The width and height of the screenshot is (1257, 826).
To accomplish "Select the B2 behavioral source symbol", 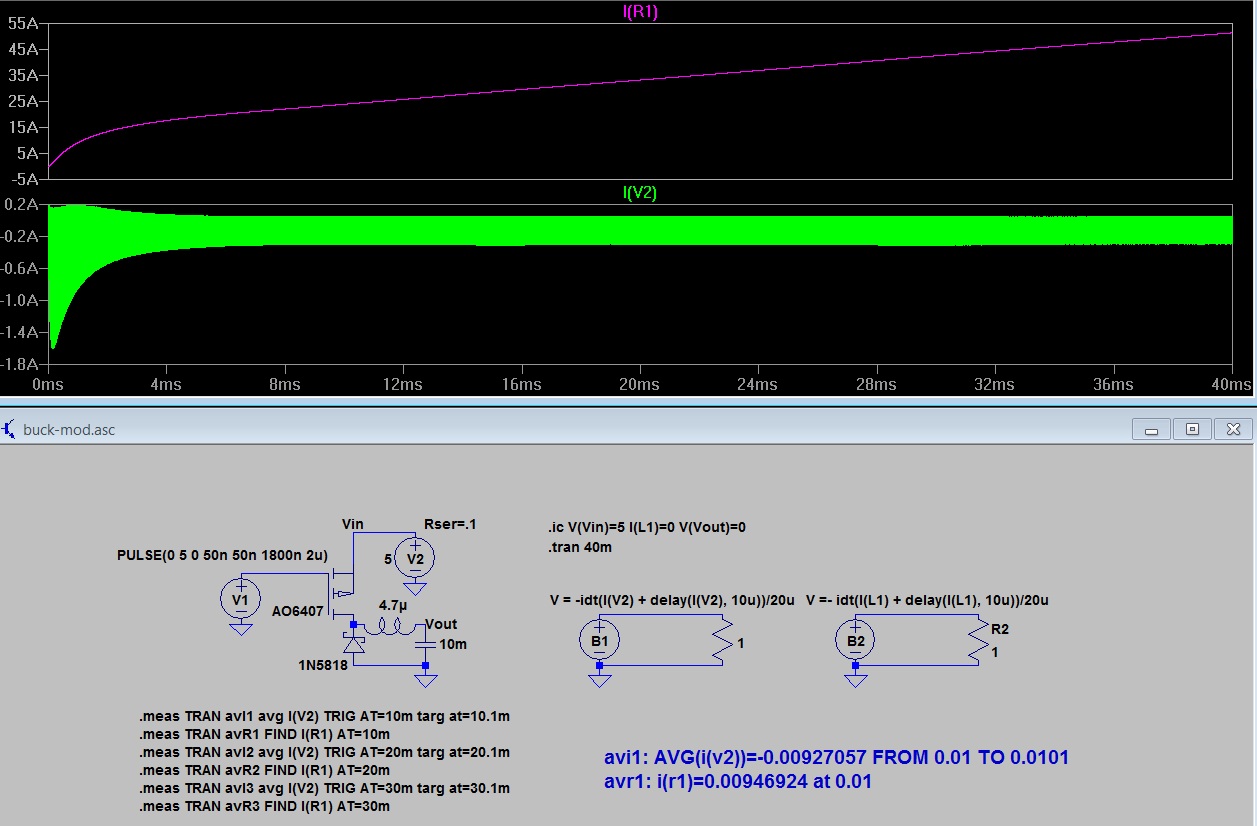I will (855, 641).
